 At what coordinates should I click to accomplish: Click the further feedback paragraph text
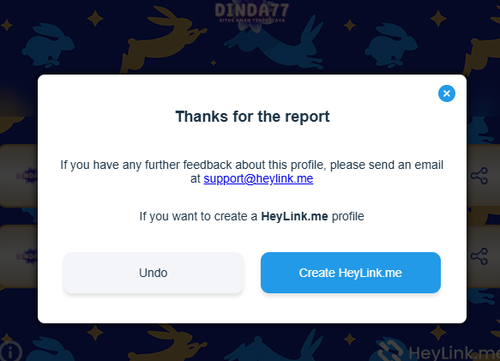[x=252, y=172]
